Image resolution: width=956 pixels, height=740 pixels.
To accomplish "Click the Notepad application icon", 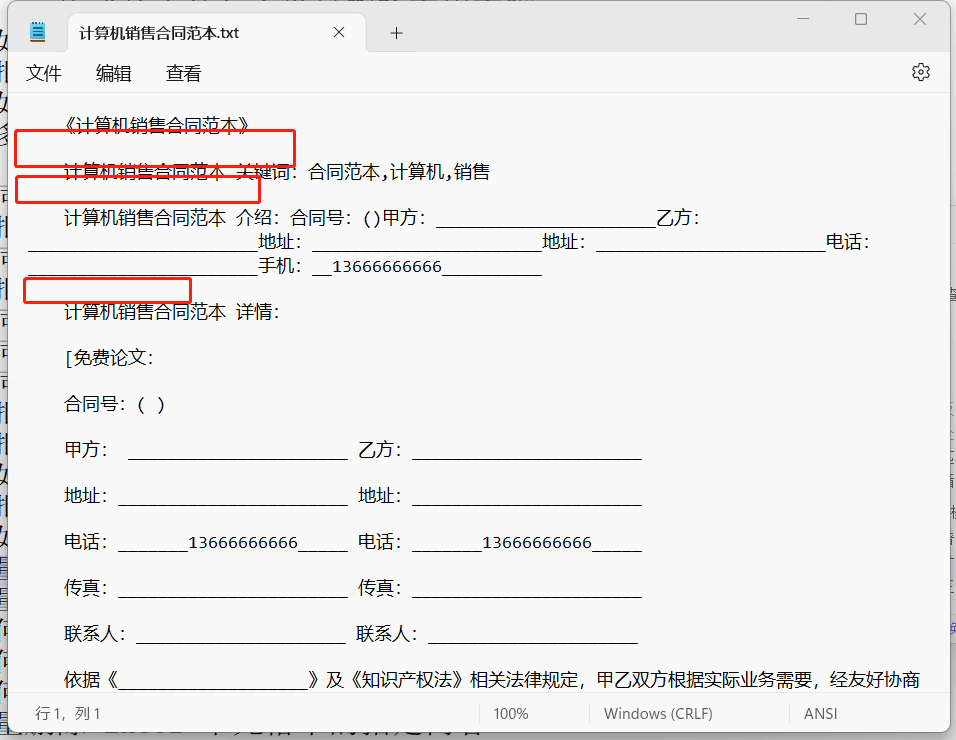I will [x=37, y=30].
